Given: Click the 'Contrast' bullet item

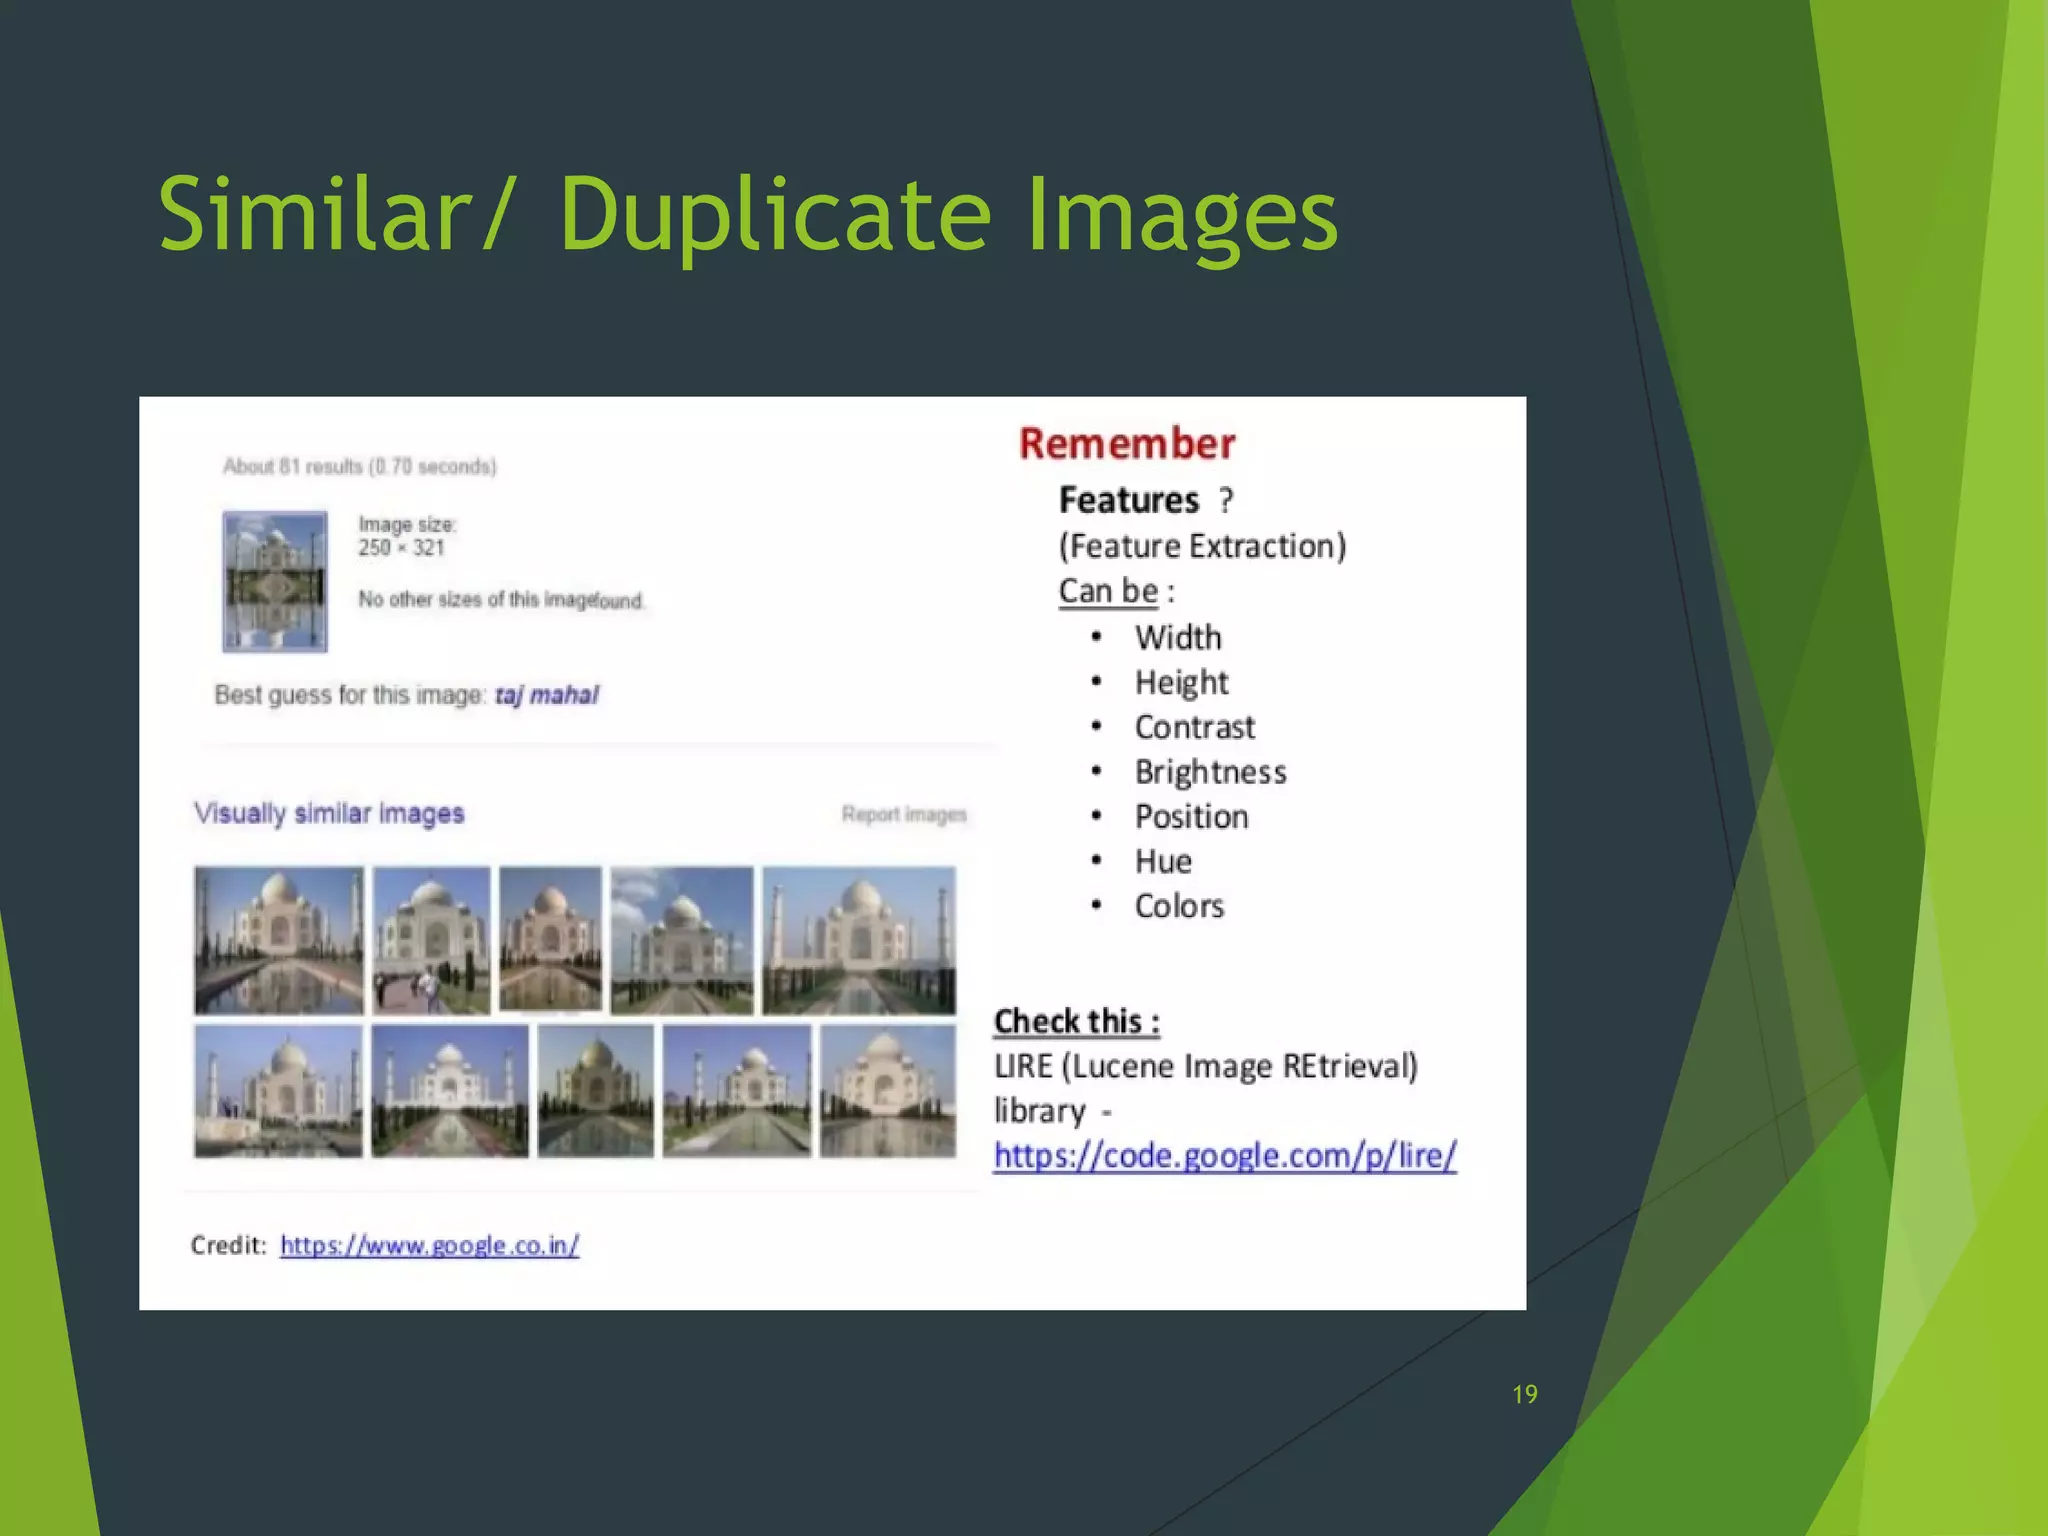Looking at the screenshot, I should (x=1194, y=727).
